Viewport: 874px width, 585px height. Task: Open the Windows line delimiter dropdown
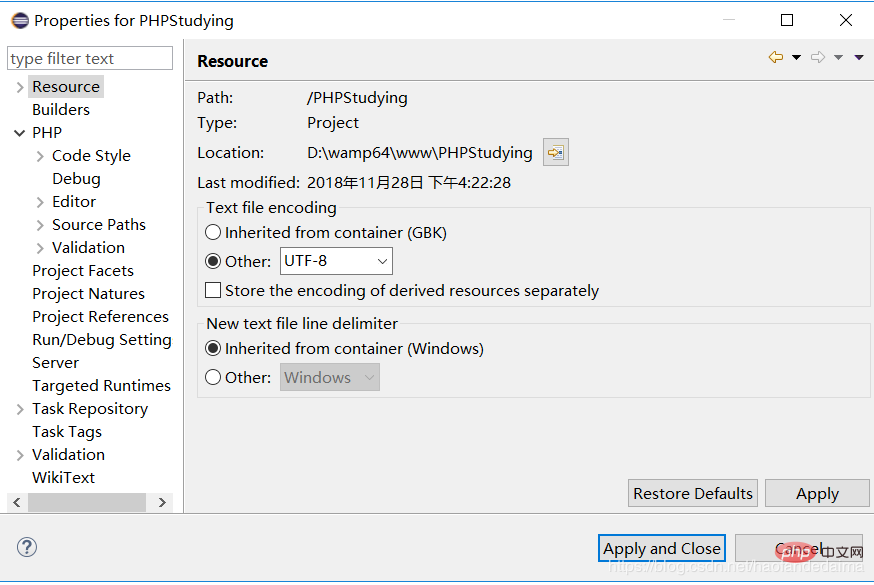pos(330,377)
